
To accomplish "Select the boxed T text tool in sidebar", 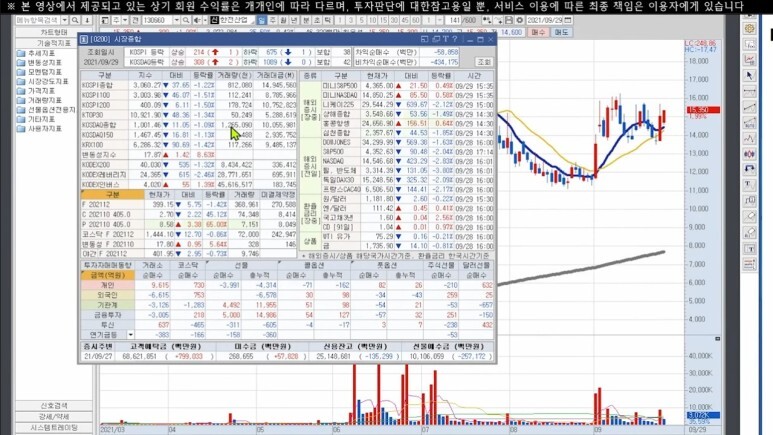I will tap(749, 248).
